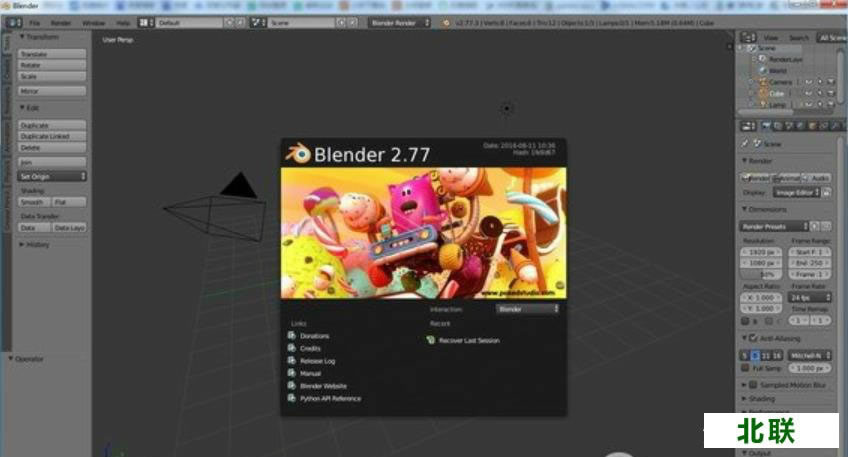This screenshot has height=457, width=848.
Task: Open the File menu
Action: (x=35, y=23)
